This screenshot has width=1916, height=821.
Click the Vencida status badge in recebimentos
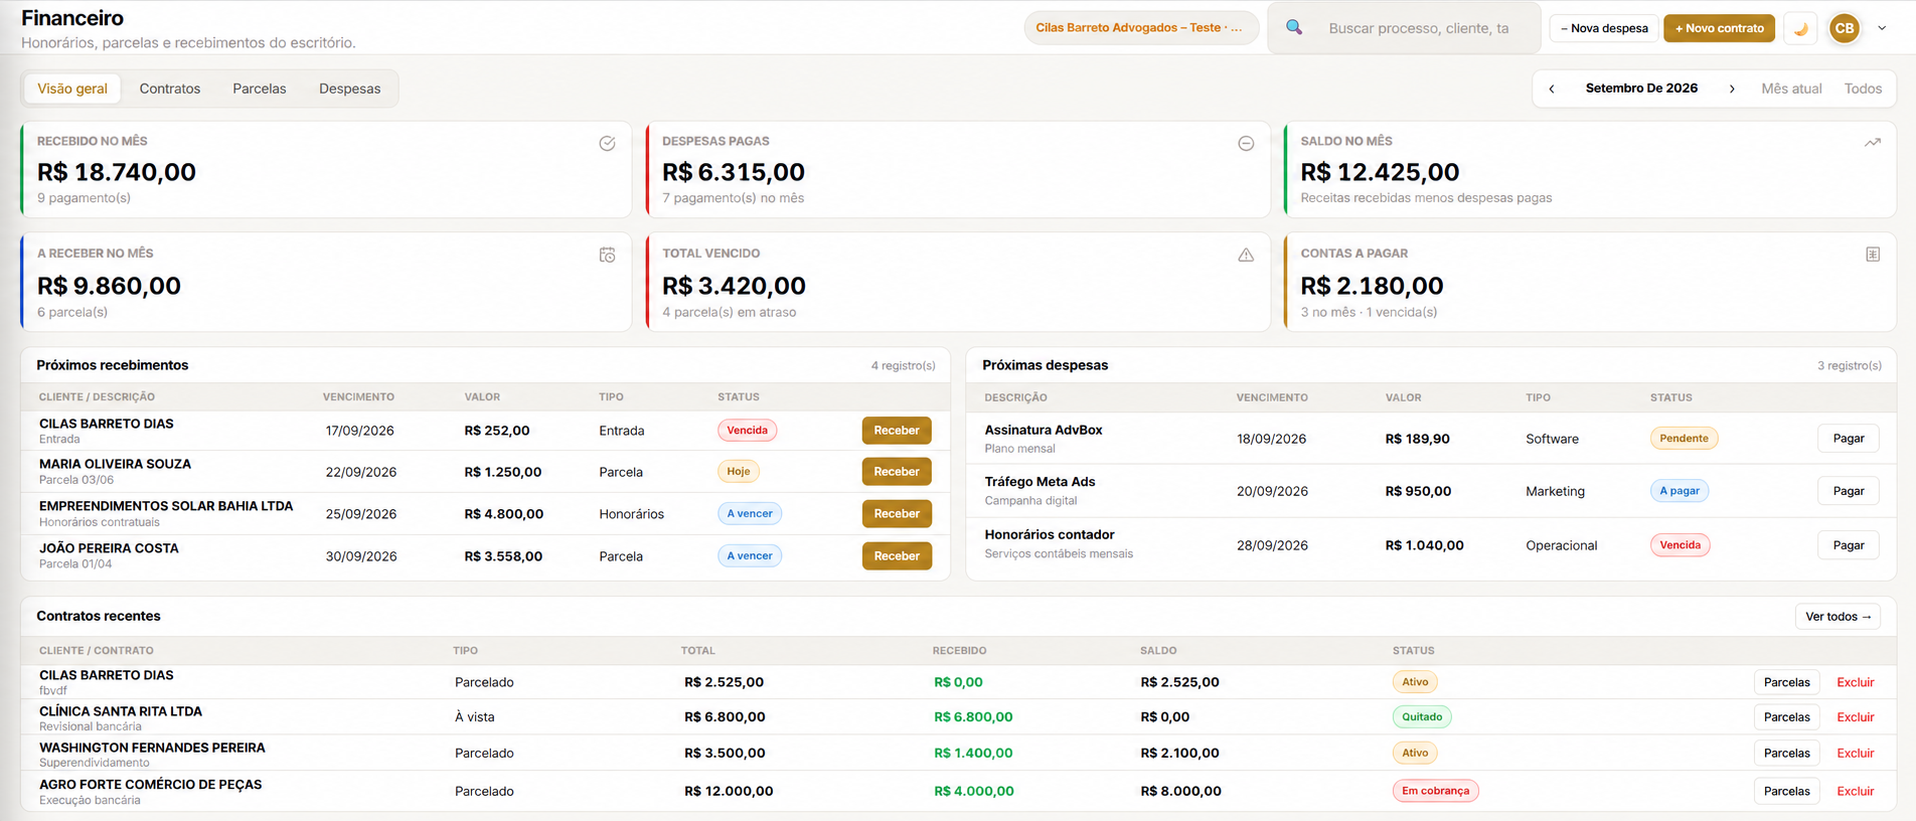747,430
